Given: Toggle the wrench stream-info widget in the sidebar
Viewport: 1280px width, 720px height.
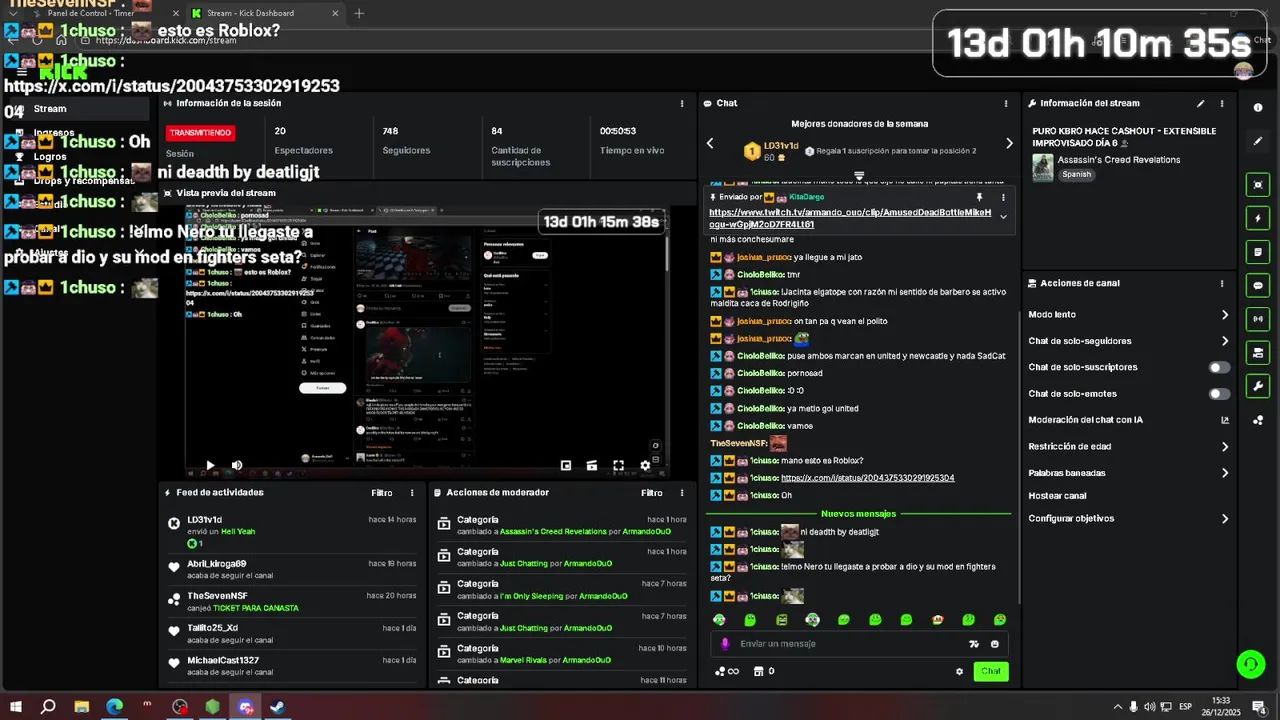Looking at the screenshot, I should [1258, 386].
